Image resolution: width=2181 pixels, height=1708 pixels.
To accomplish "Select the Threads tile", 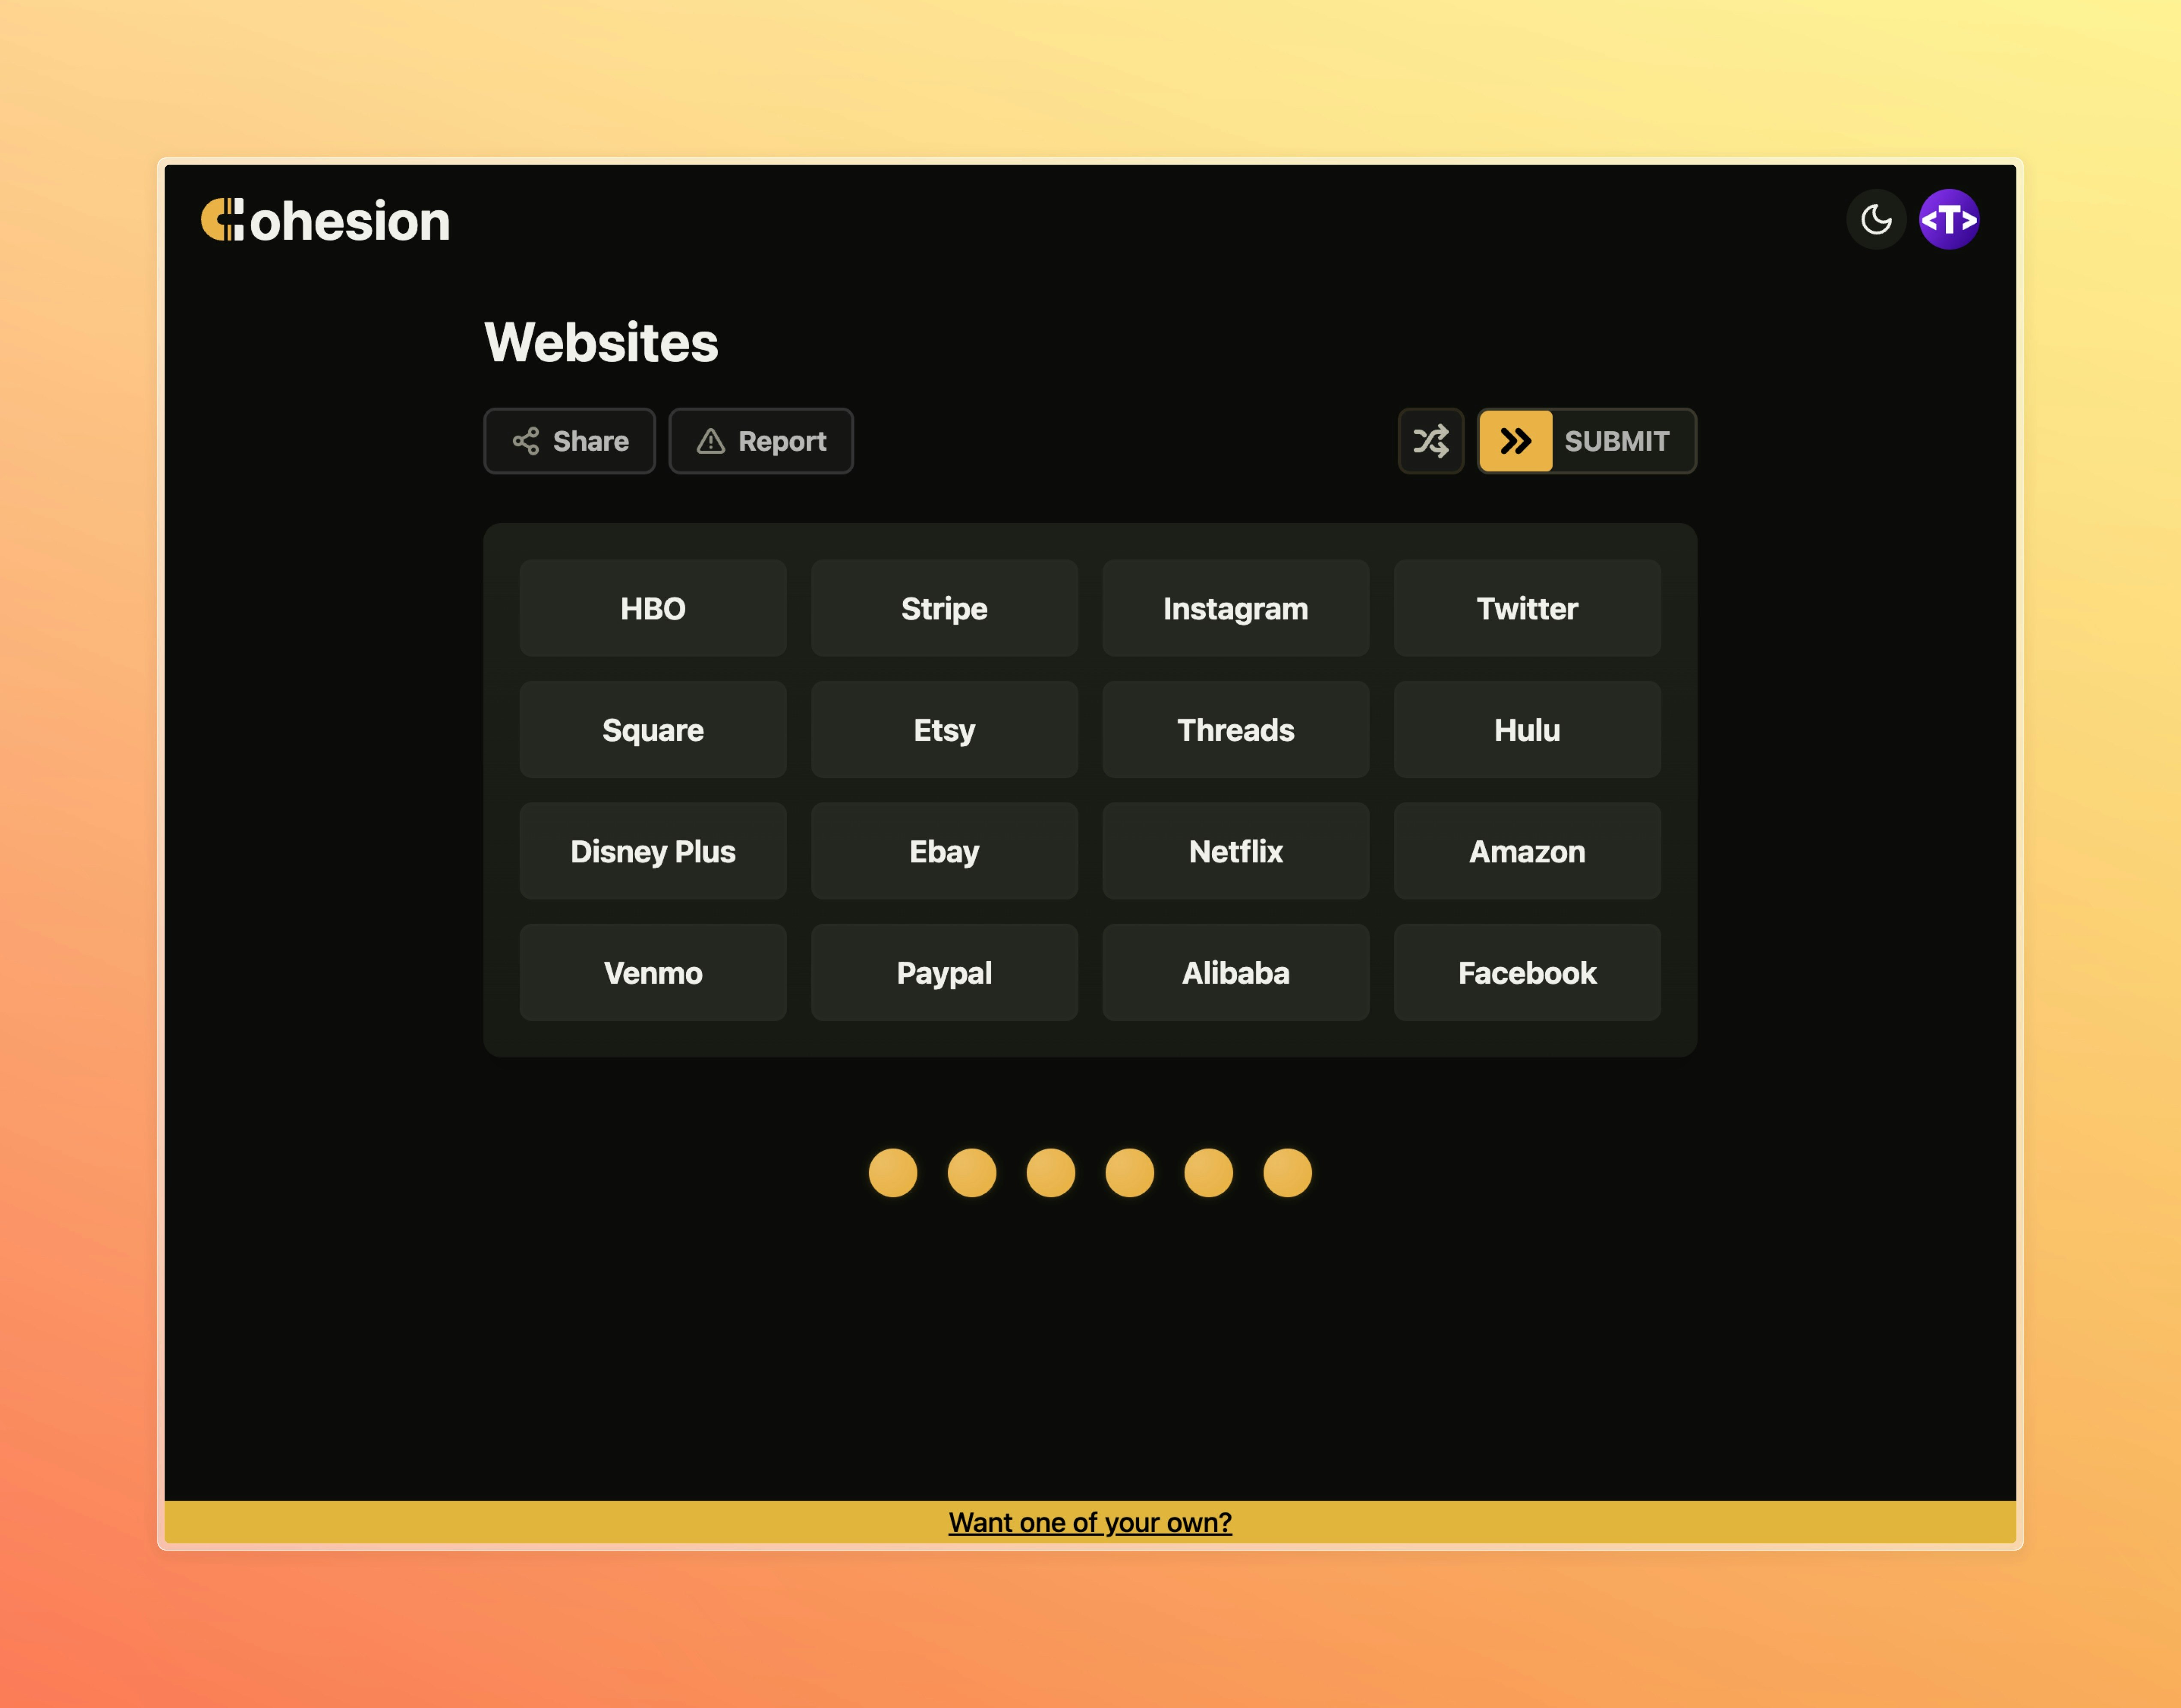I will point(1236,730).
